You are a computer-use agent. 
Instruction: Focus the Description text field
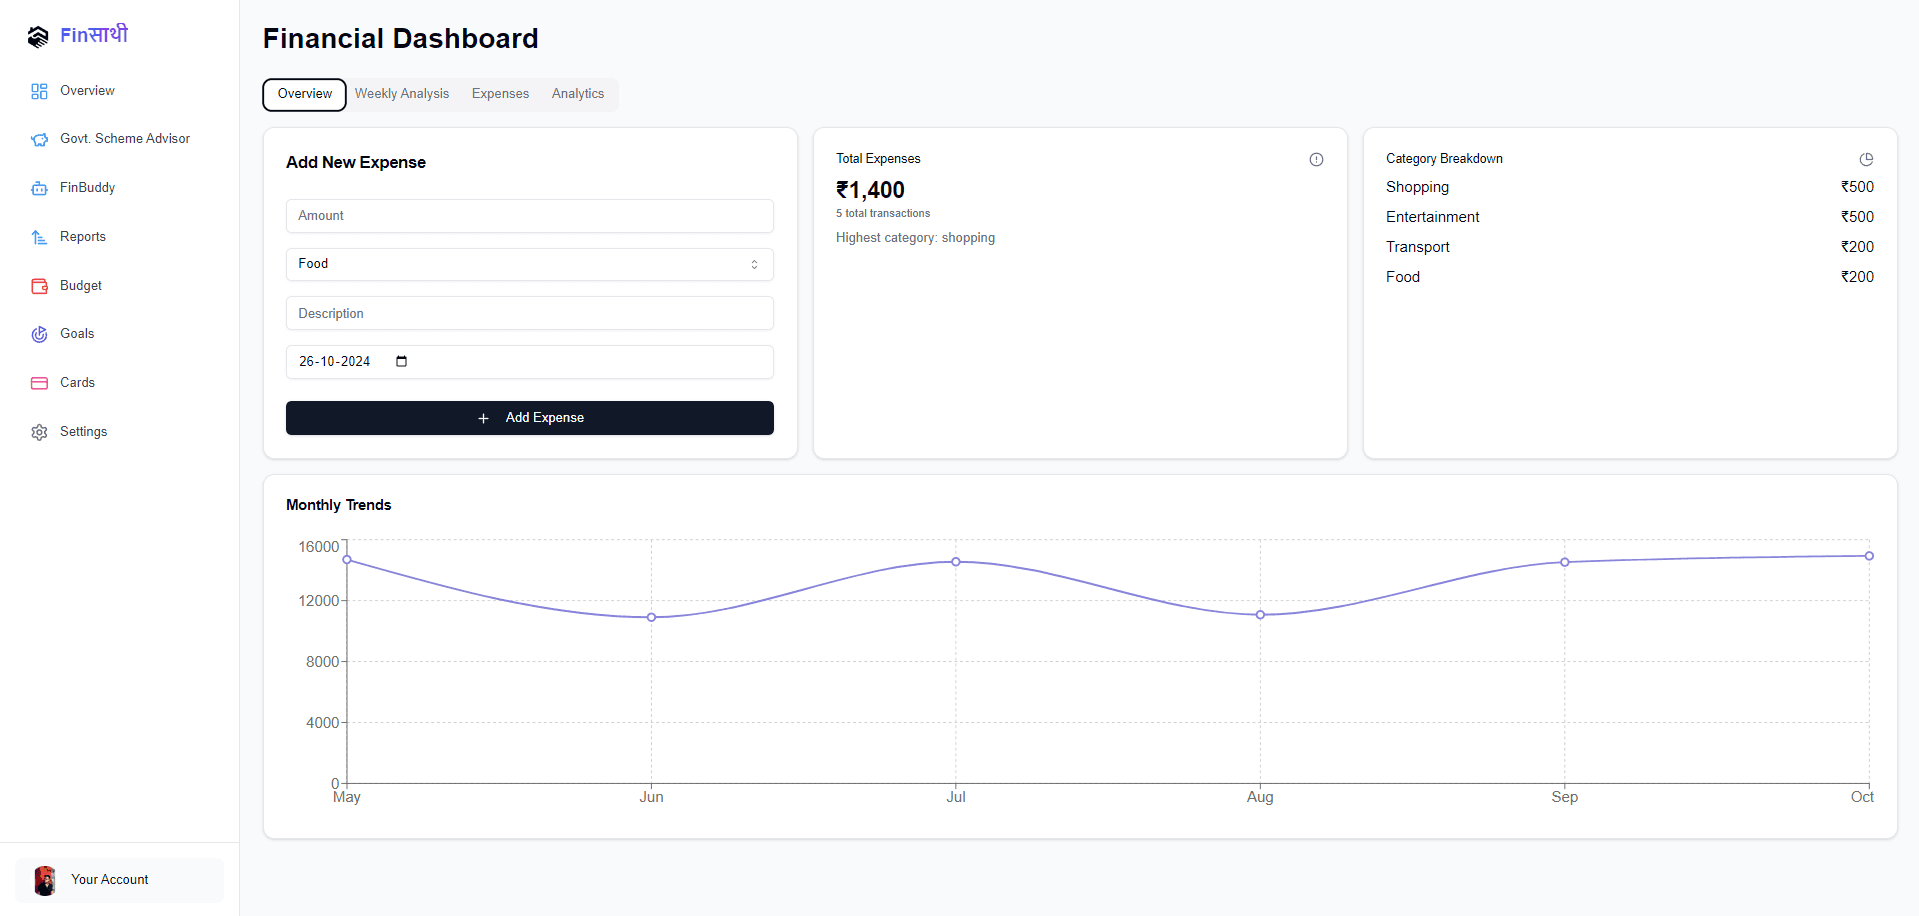click(x=529, y=314)
